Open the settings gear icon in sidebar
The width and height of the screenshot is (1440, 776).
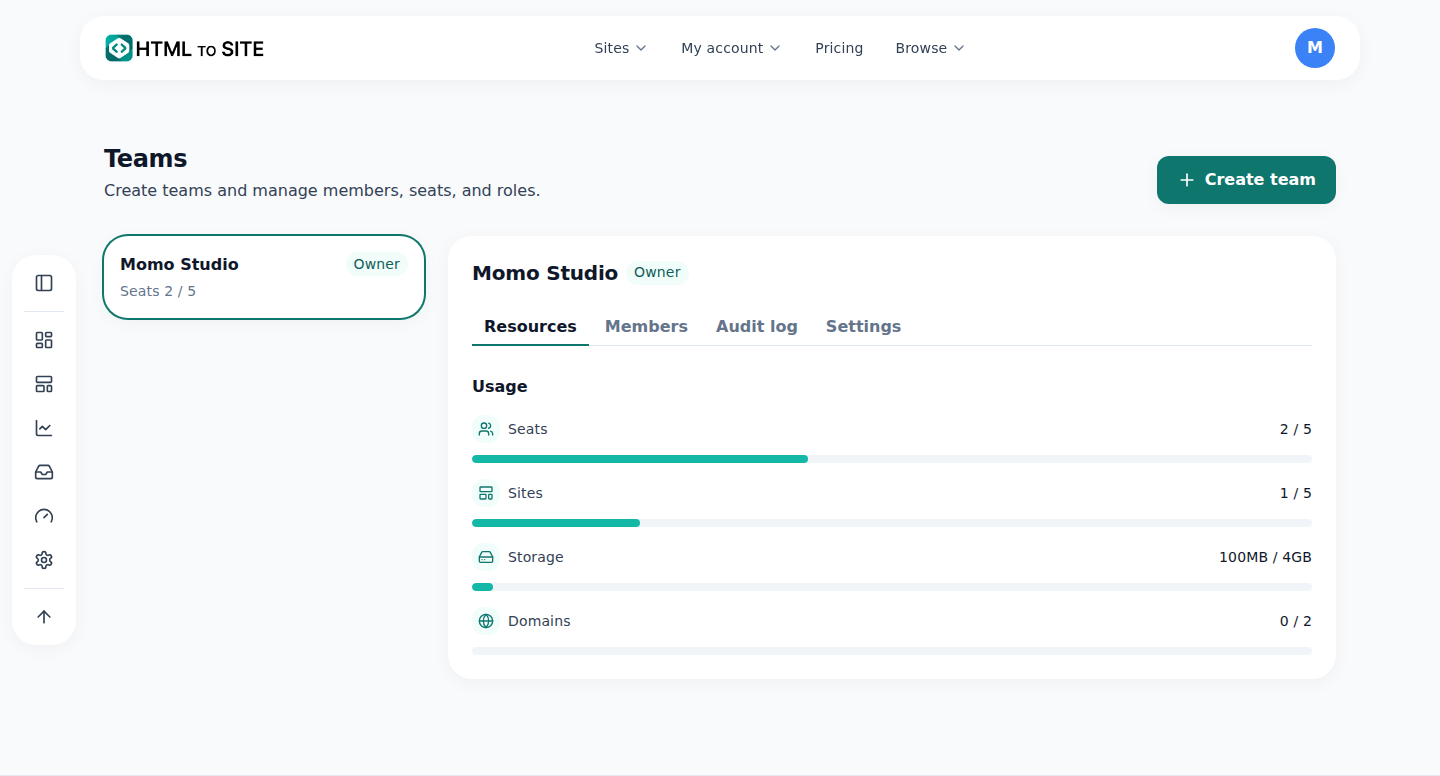pos(44,560)
